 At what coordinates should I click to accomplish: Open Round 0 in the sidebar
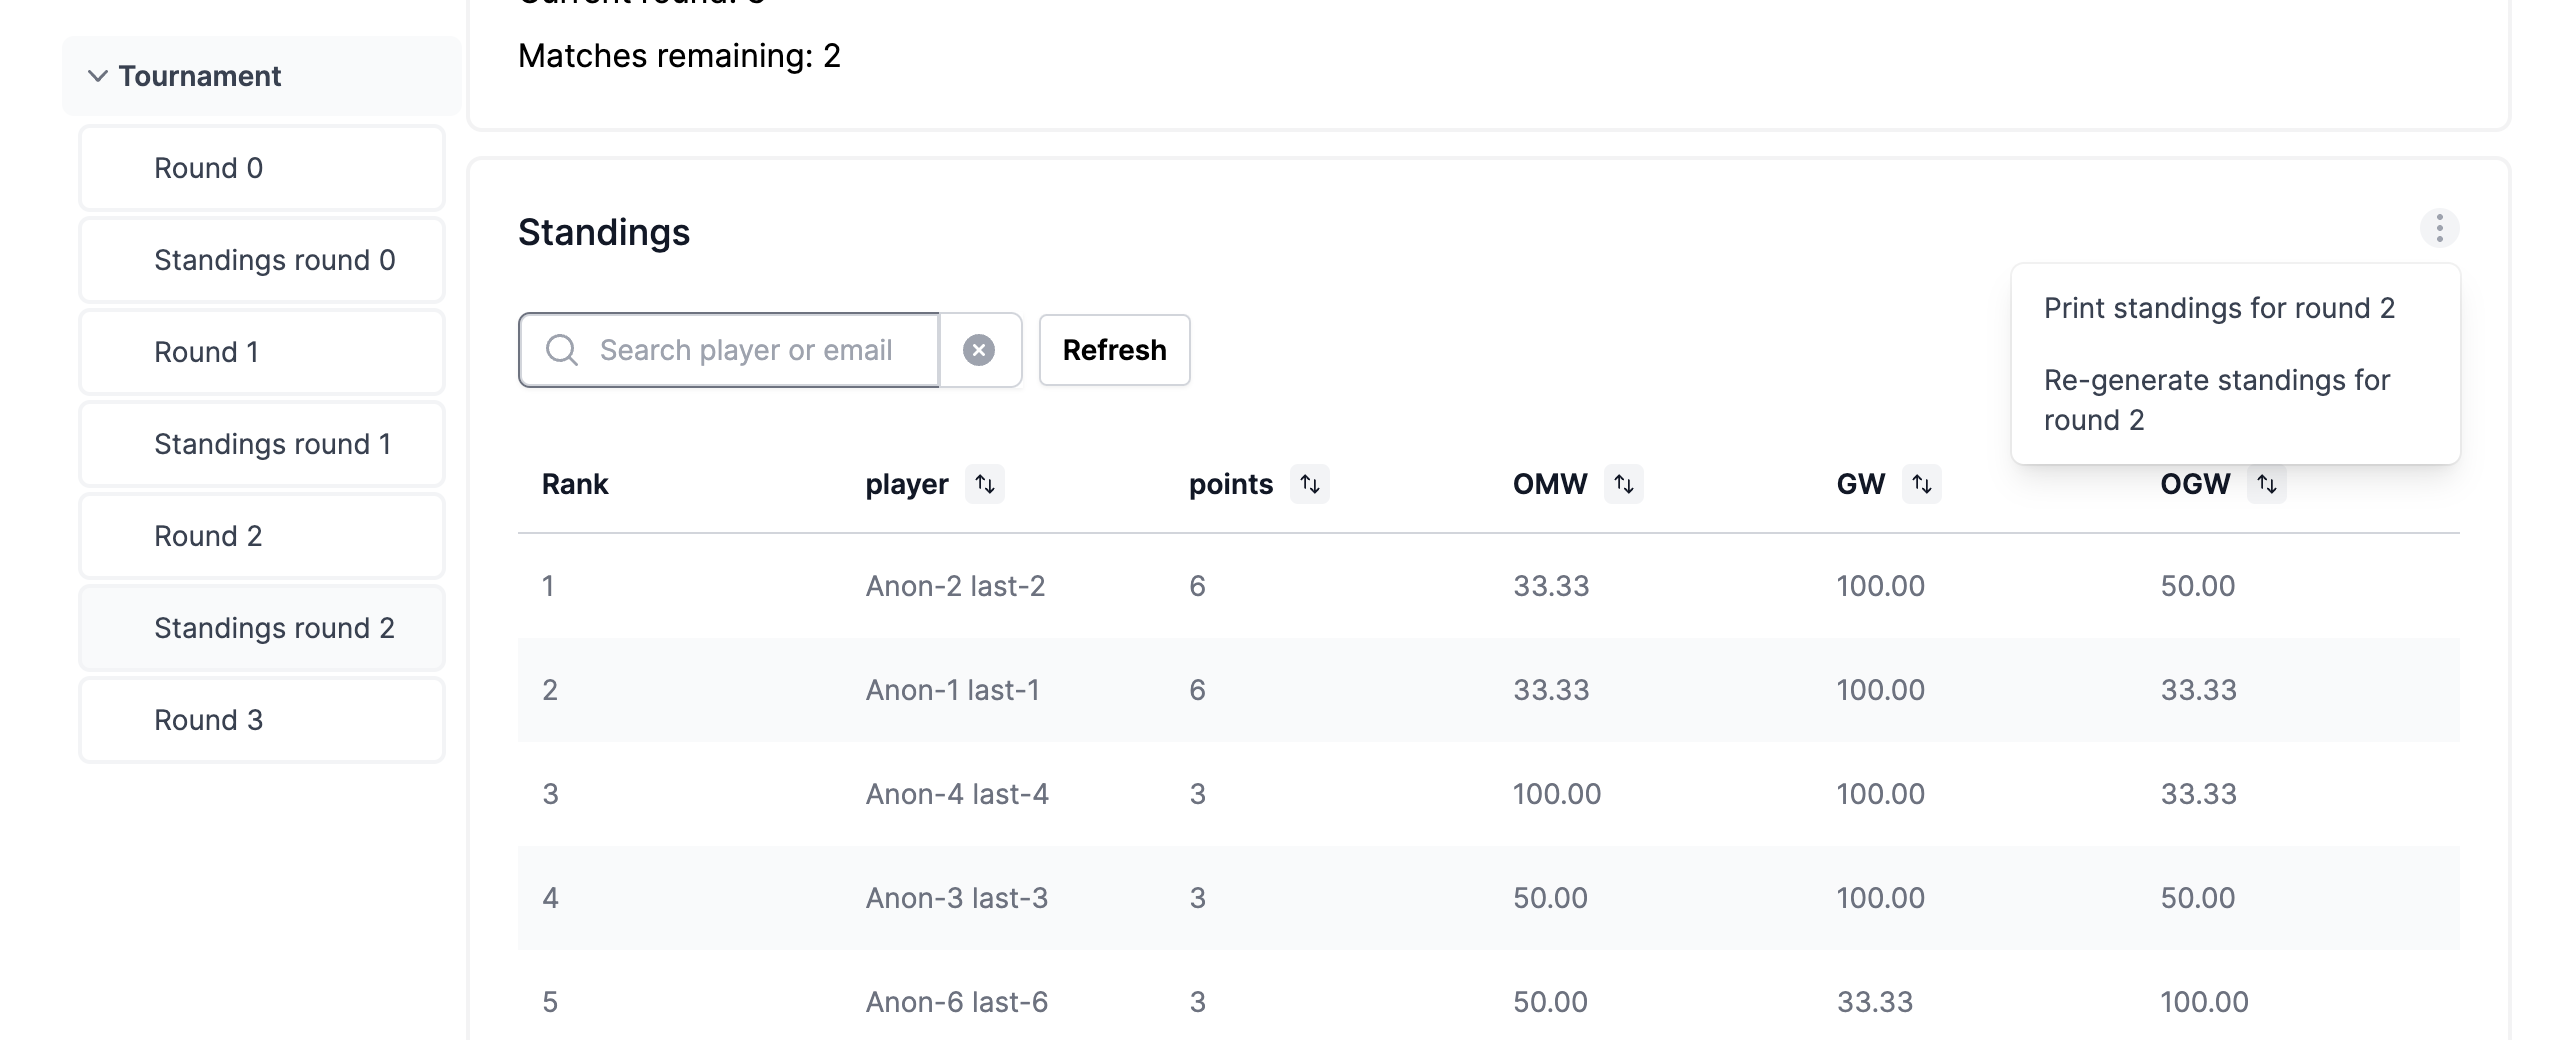coord(262,168)
